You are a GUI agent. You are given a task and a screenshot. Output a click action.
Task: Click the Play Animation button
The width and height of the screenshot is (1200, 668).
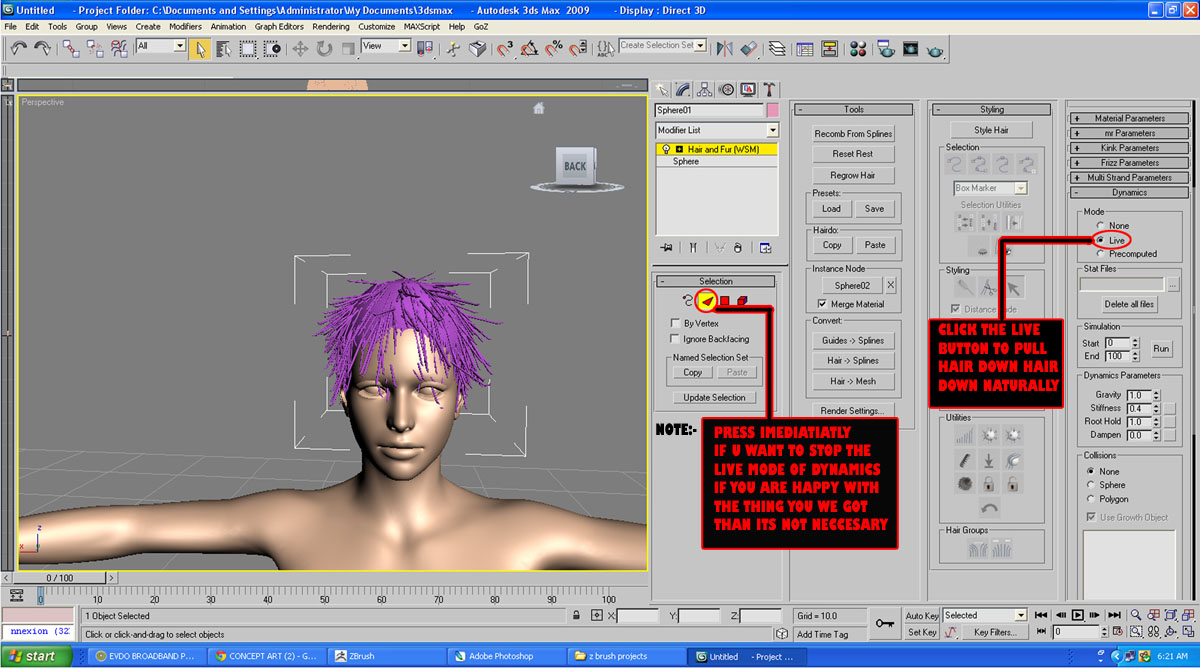coord(1078,615)
